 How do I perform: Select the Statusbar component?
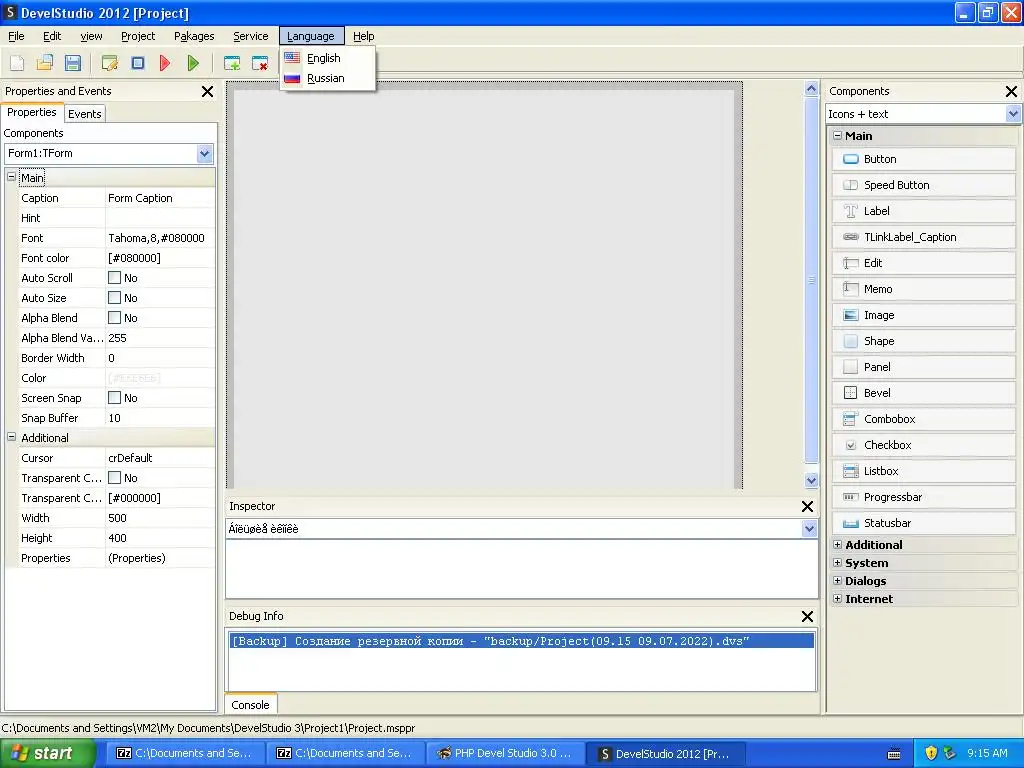coord(923,523)
